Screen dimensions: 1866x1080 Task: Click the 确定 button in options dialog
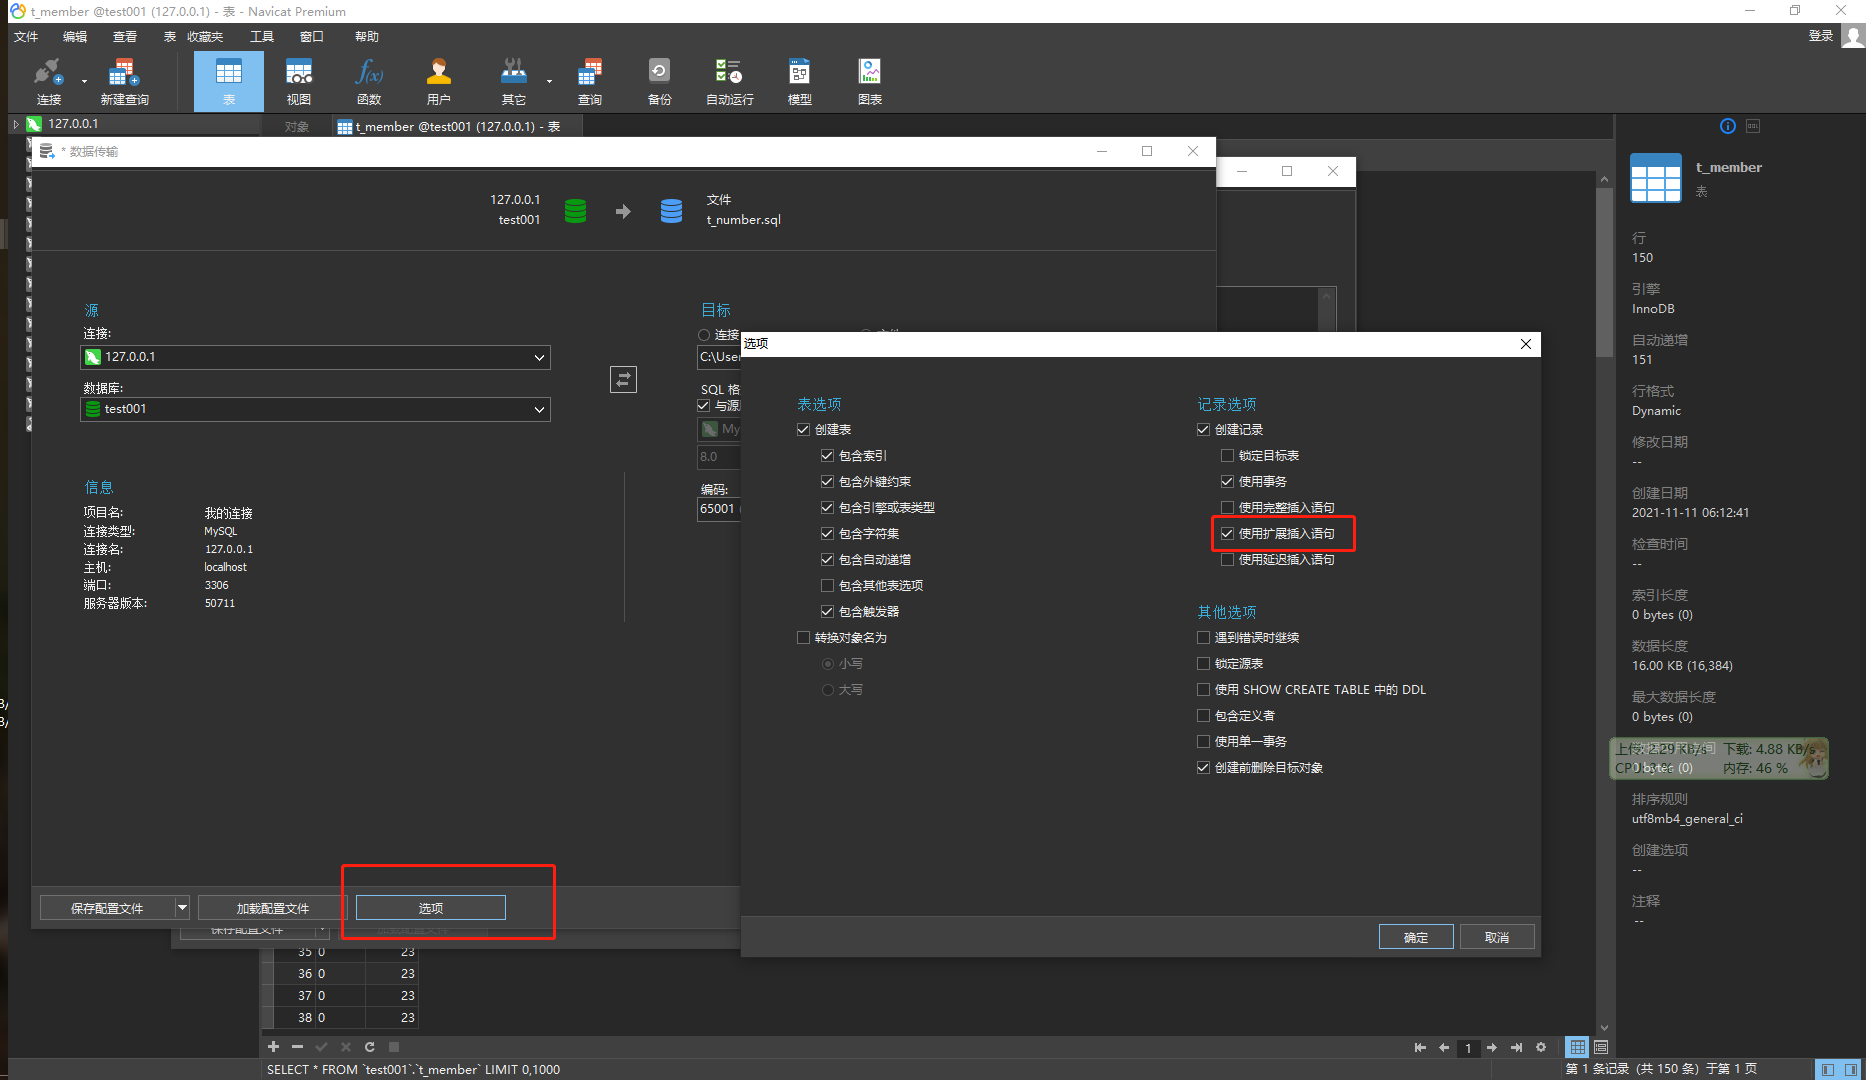pos(1416,937)
